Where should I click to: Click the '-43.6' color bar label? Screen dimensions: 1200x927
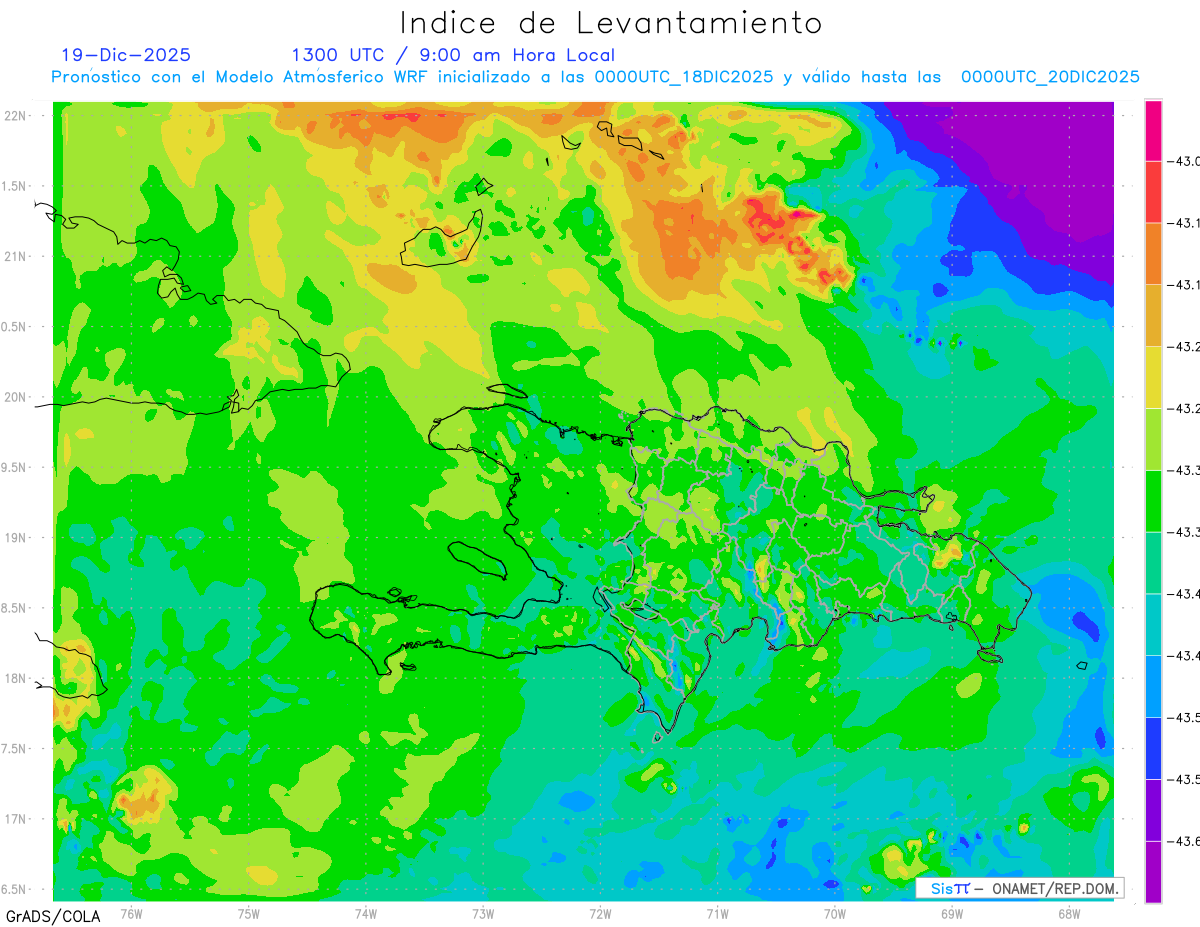coord(1184,841)
